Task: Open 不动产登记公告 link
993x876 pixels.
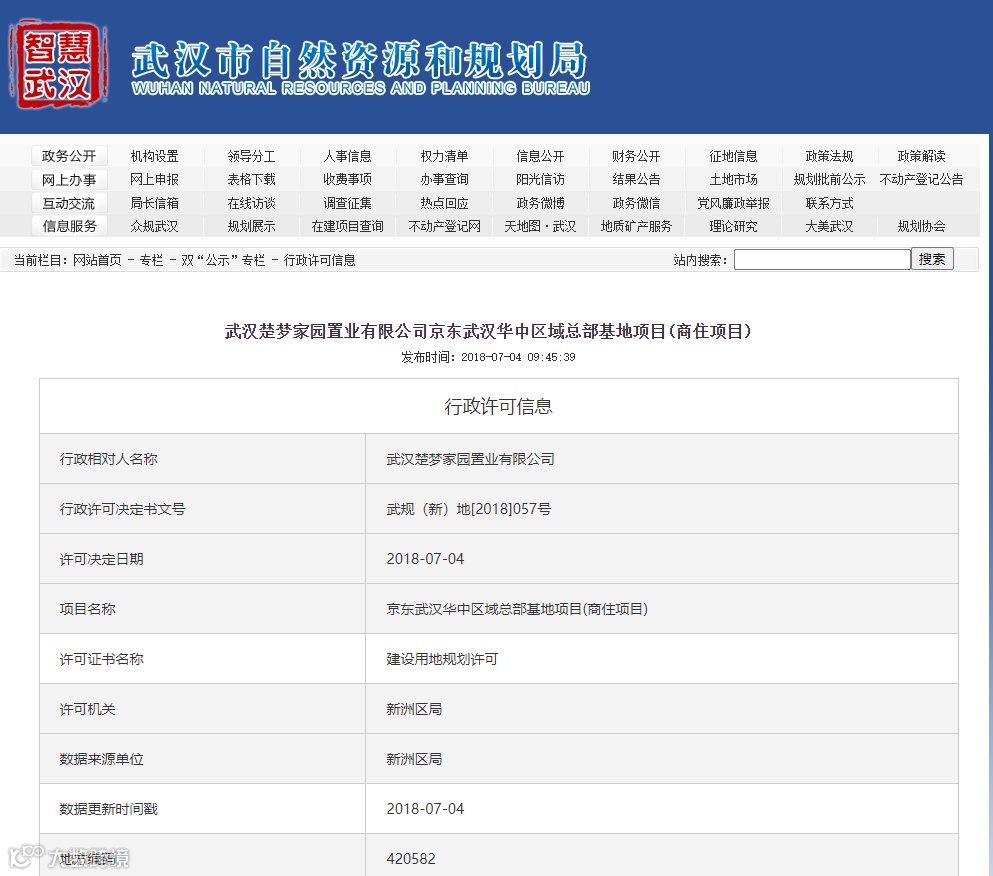Action: 921,179
